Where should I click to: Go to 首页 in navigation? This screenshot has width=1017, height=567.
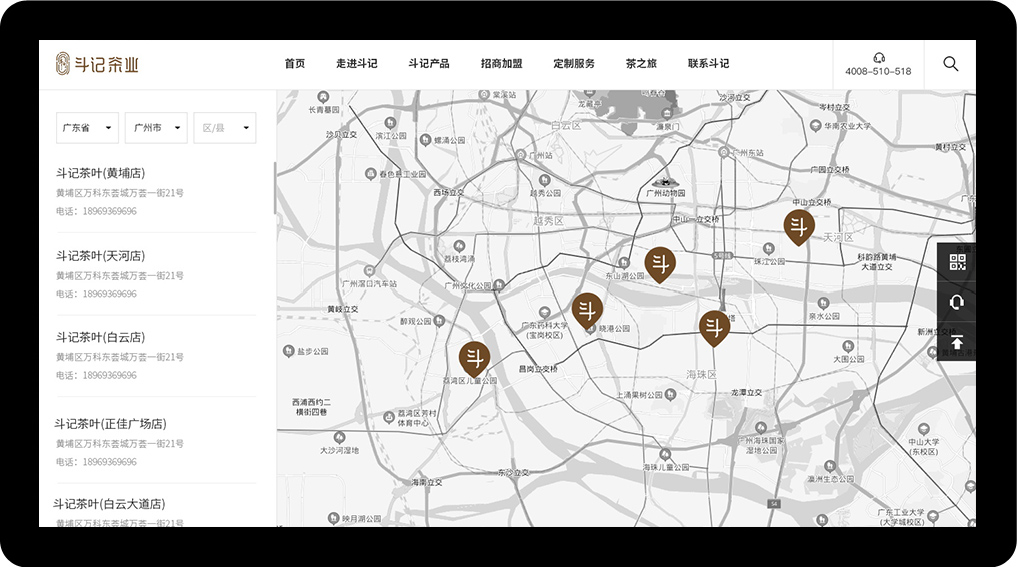tap(294, 64)
